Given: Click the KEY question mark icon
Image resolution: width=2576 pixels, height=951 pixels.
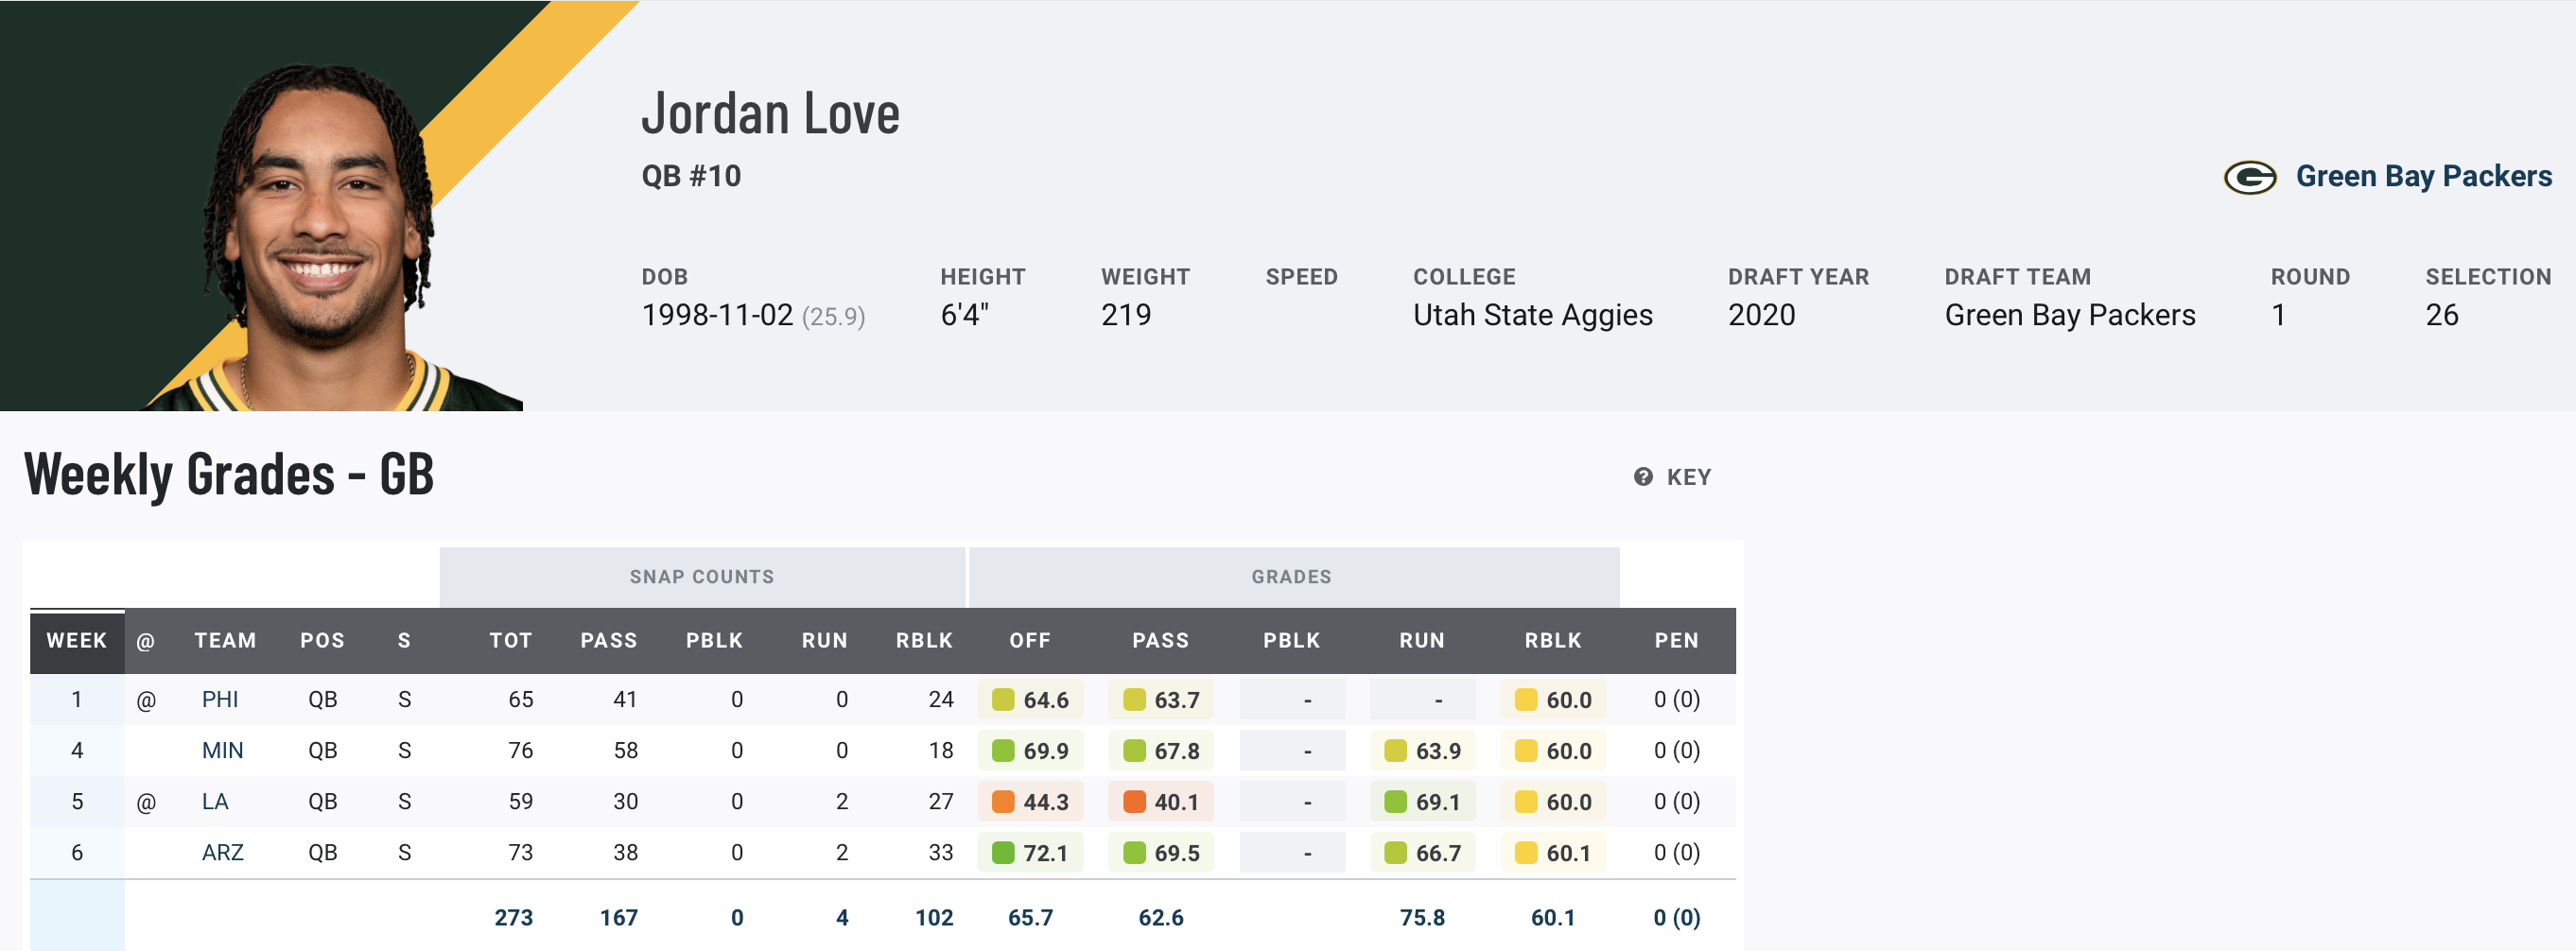Looking at the screenshot, I should point(1643,477).
